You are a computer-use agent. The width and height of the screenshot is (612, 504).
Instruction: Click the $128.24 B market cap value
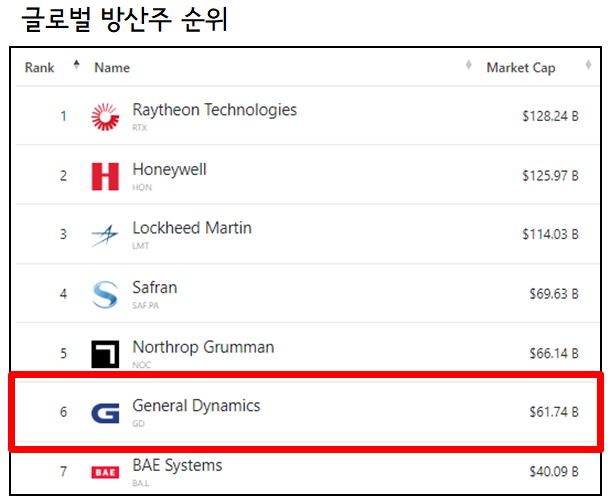coord(550,116)
